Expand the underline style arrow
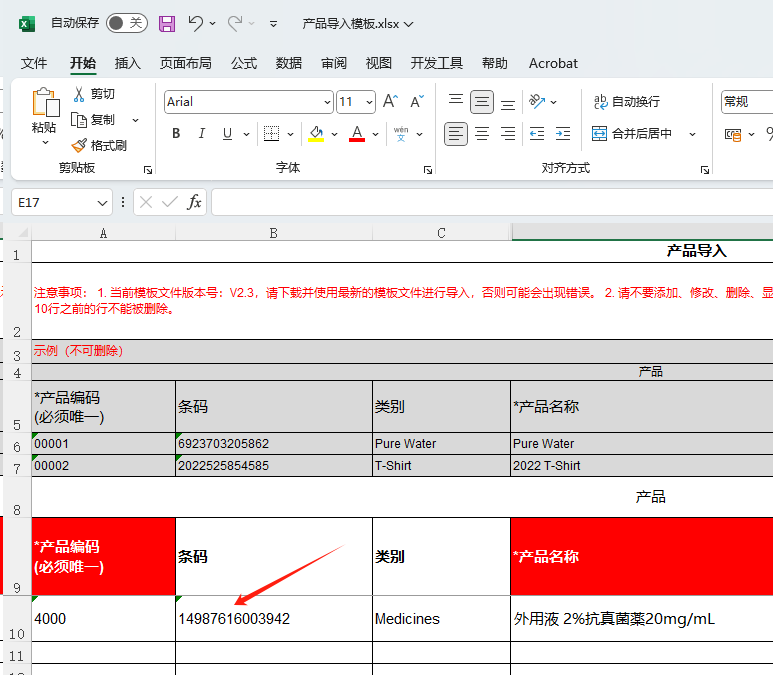The width and height of the screenshot is (773, 675). 246,134
